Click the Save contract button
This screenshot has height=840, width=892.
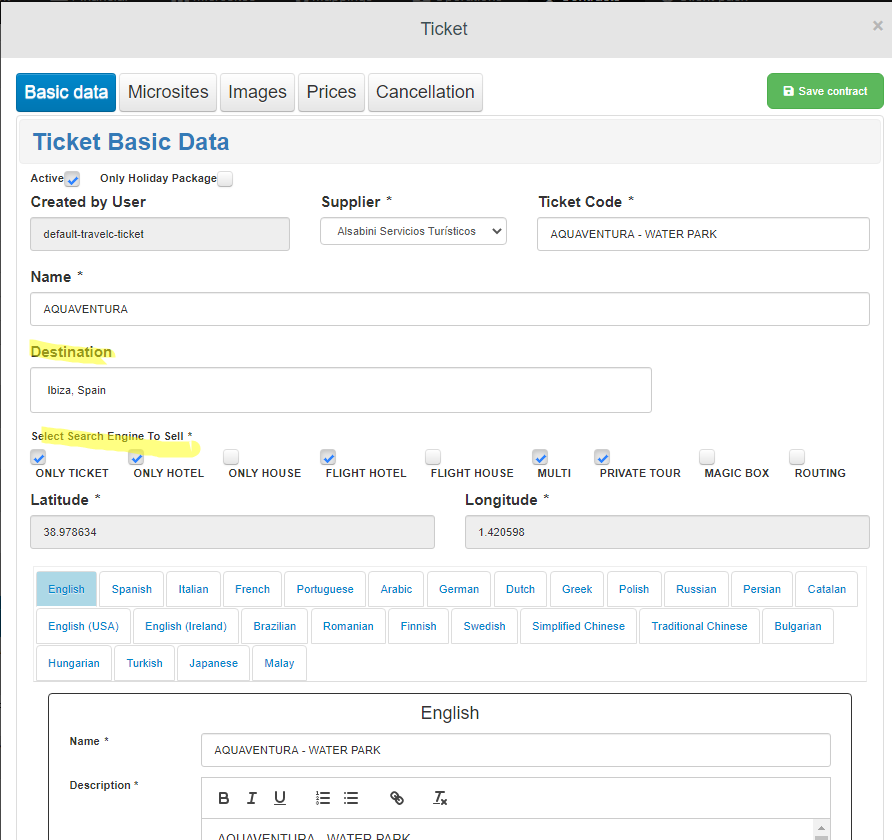click(825, 91)
